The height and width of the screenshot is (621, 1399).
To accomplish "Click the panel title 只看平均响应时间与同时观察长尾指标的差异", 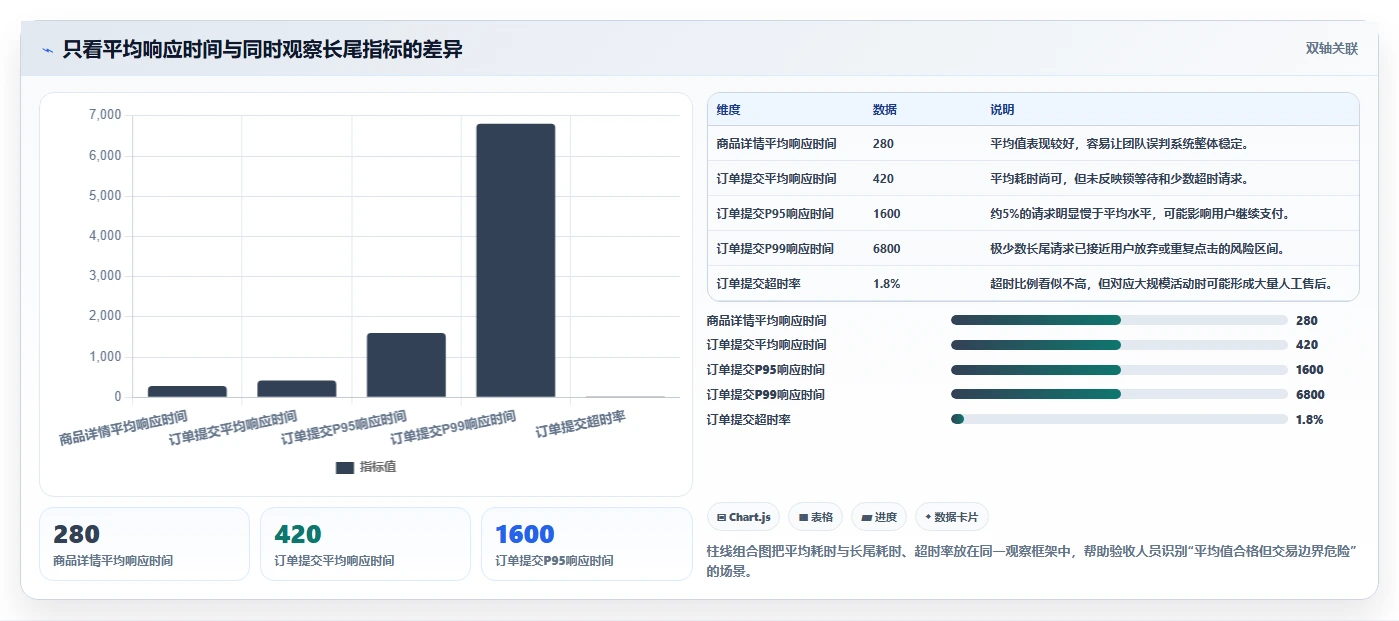I will click(x=262, y=49).
